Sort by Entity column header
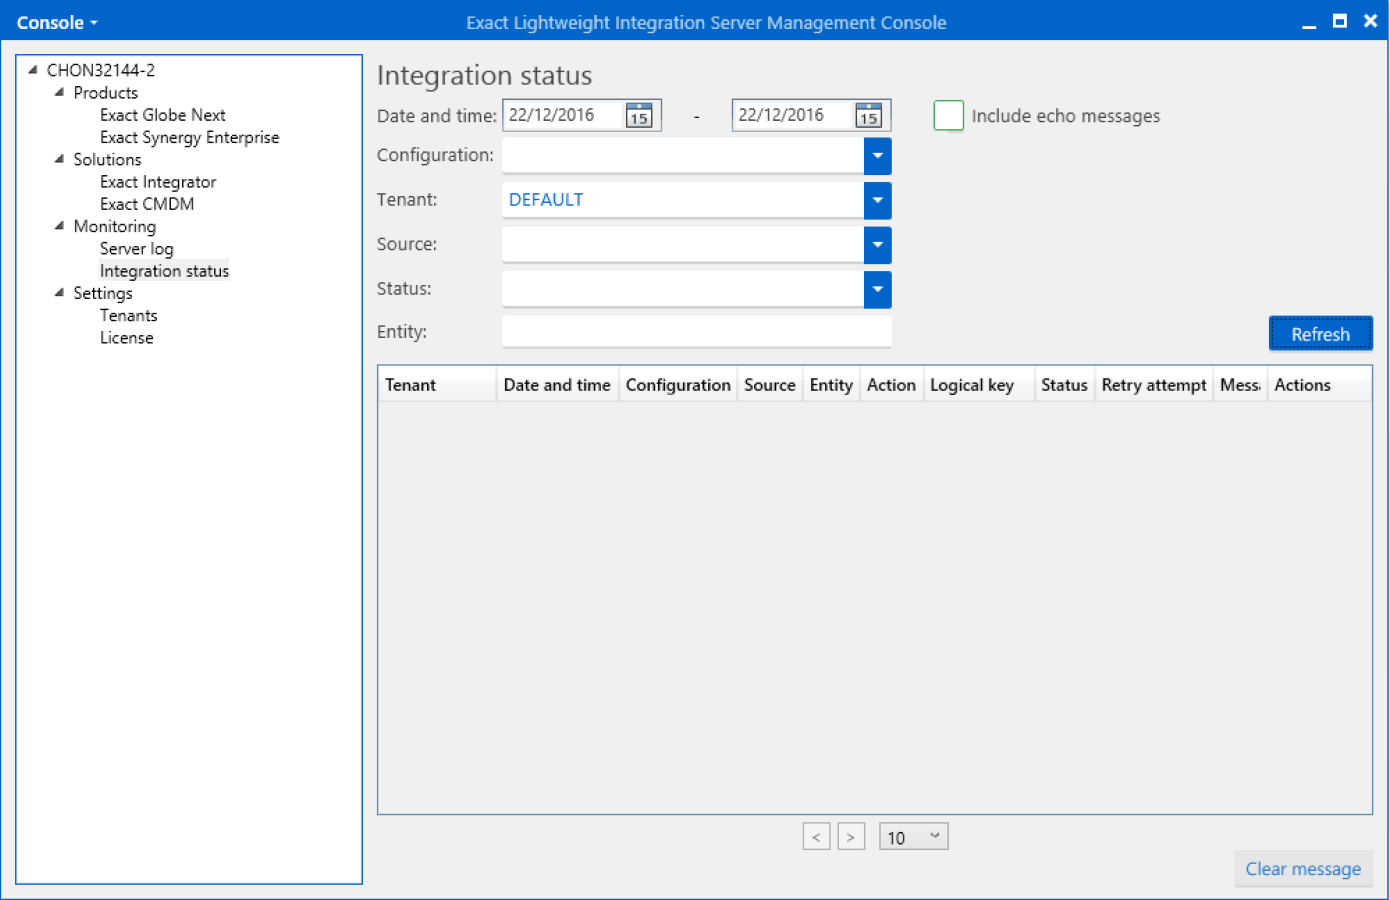This screenshot has height=900, width=1390. (x=831, y=385)
